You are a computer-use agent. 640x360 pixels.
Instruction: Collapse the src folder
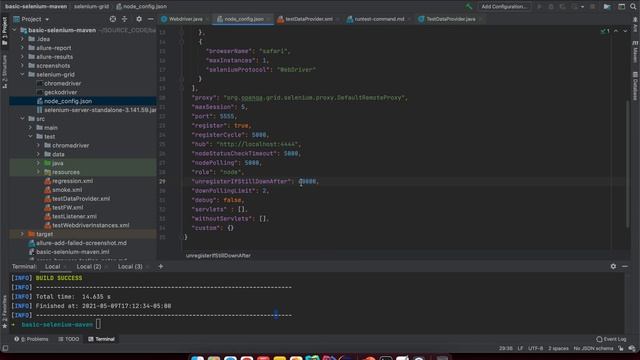point(22,119)
